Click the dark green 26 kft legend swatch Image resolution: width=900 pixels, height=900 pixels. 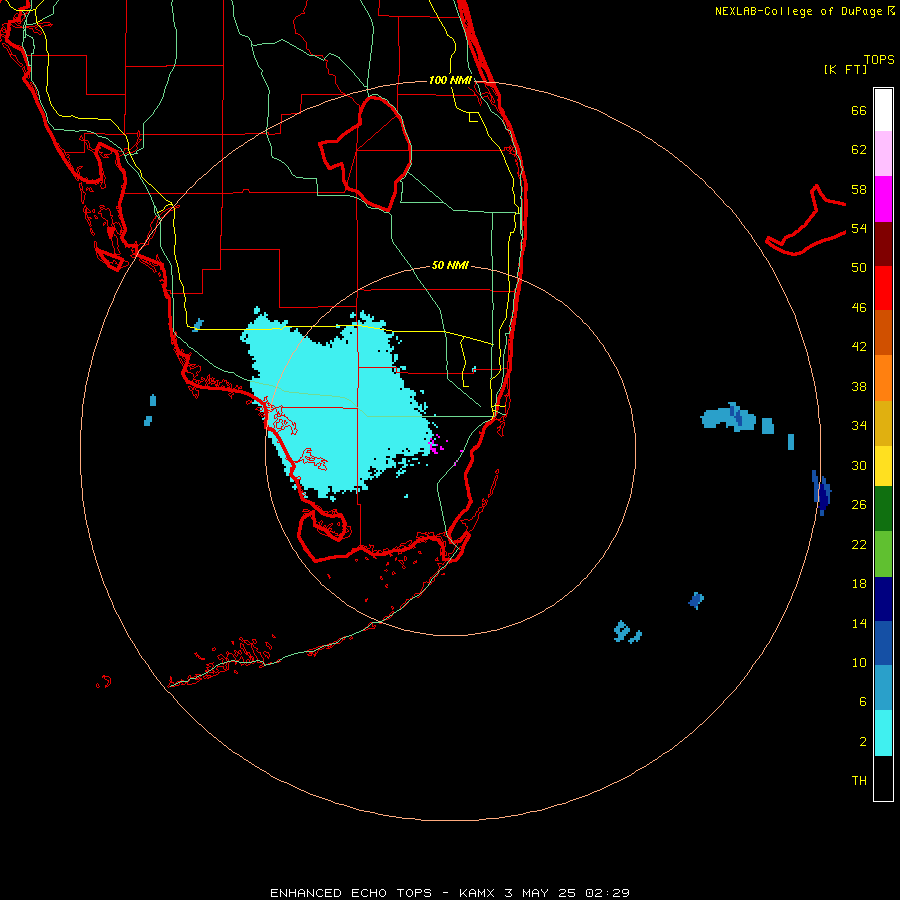tap(883, 509)
